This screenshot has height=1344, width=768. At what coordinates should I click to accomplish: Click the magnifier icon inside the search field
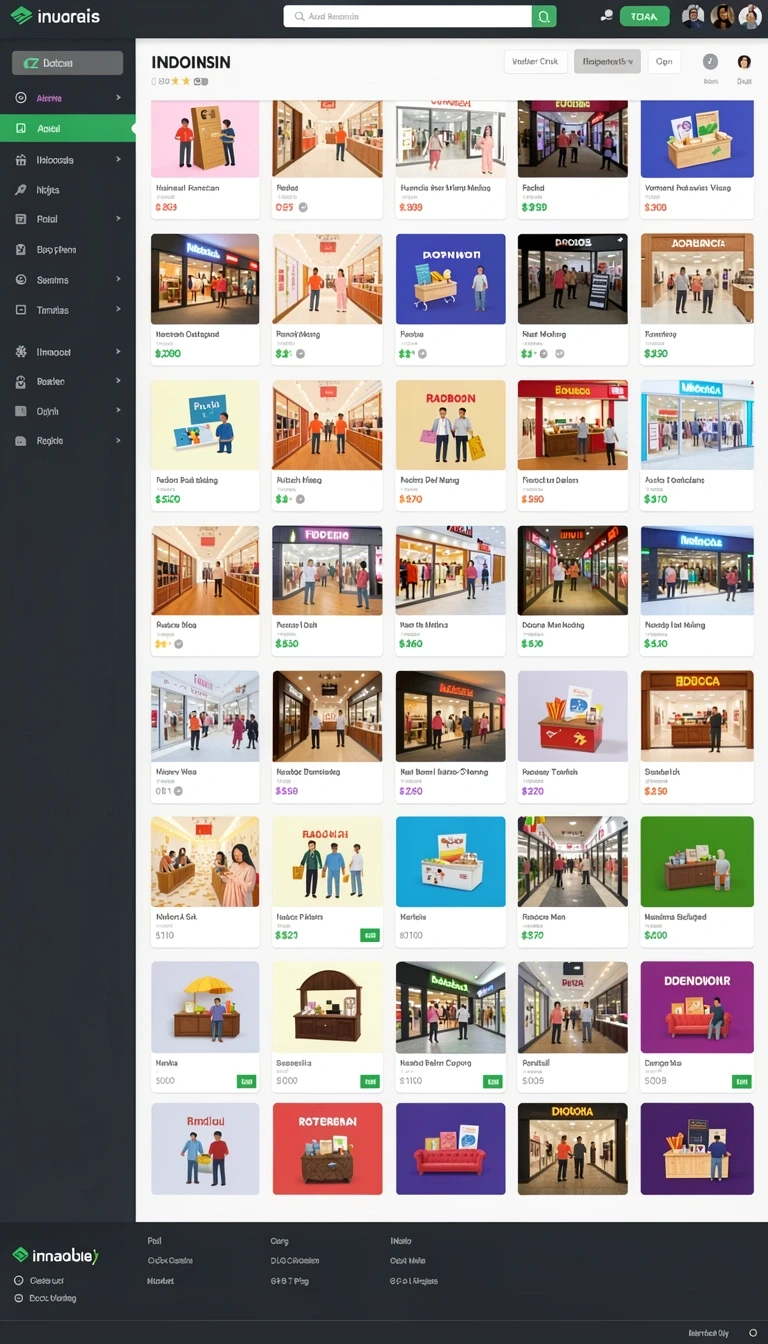[299, 16]
